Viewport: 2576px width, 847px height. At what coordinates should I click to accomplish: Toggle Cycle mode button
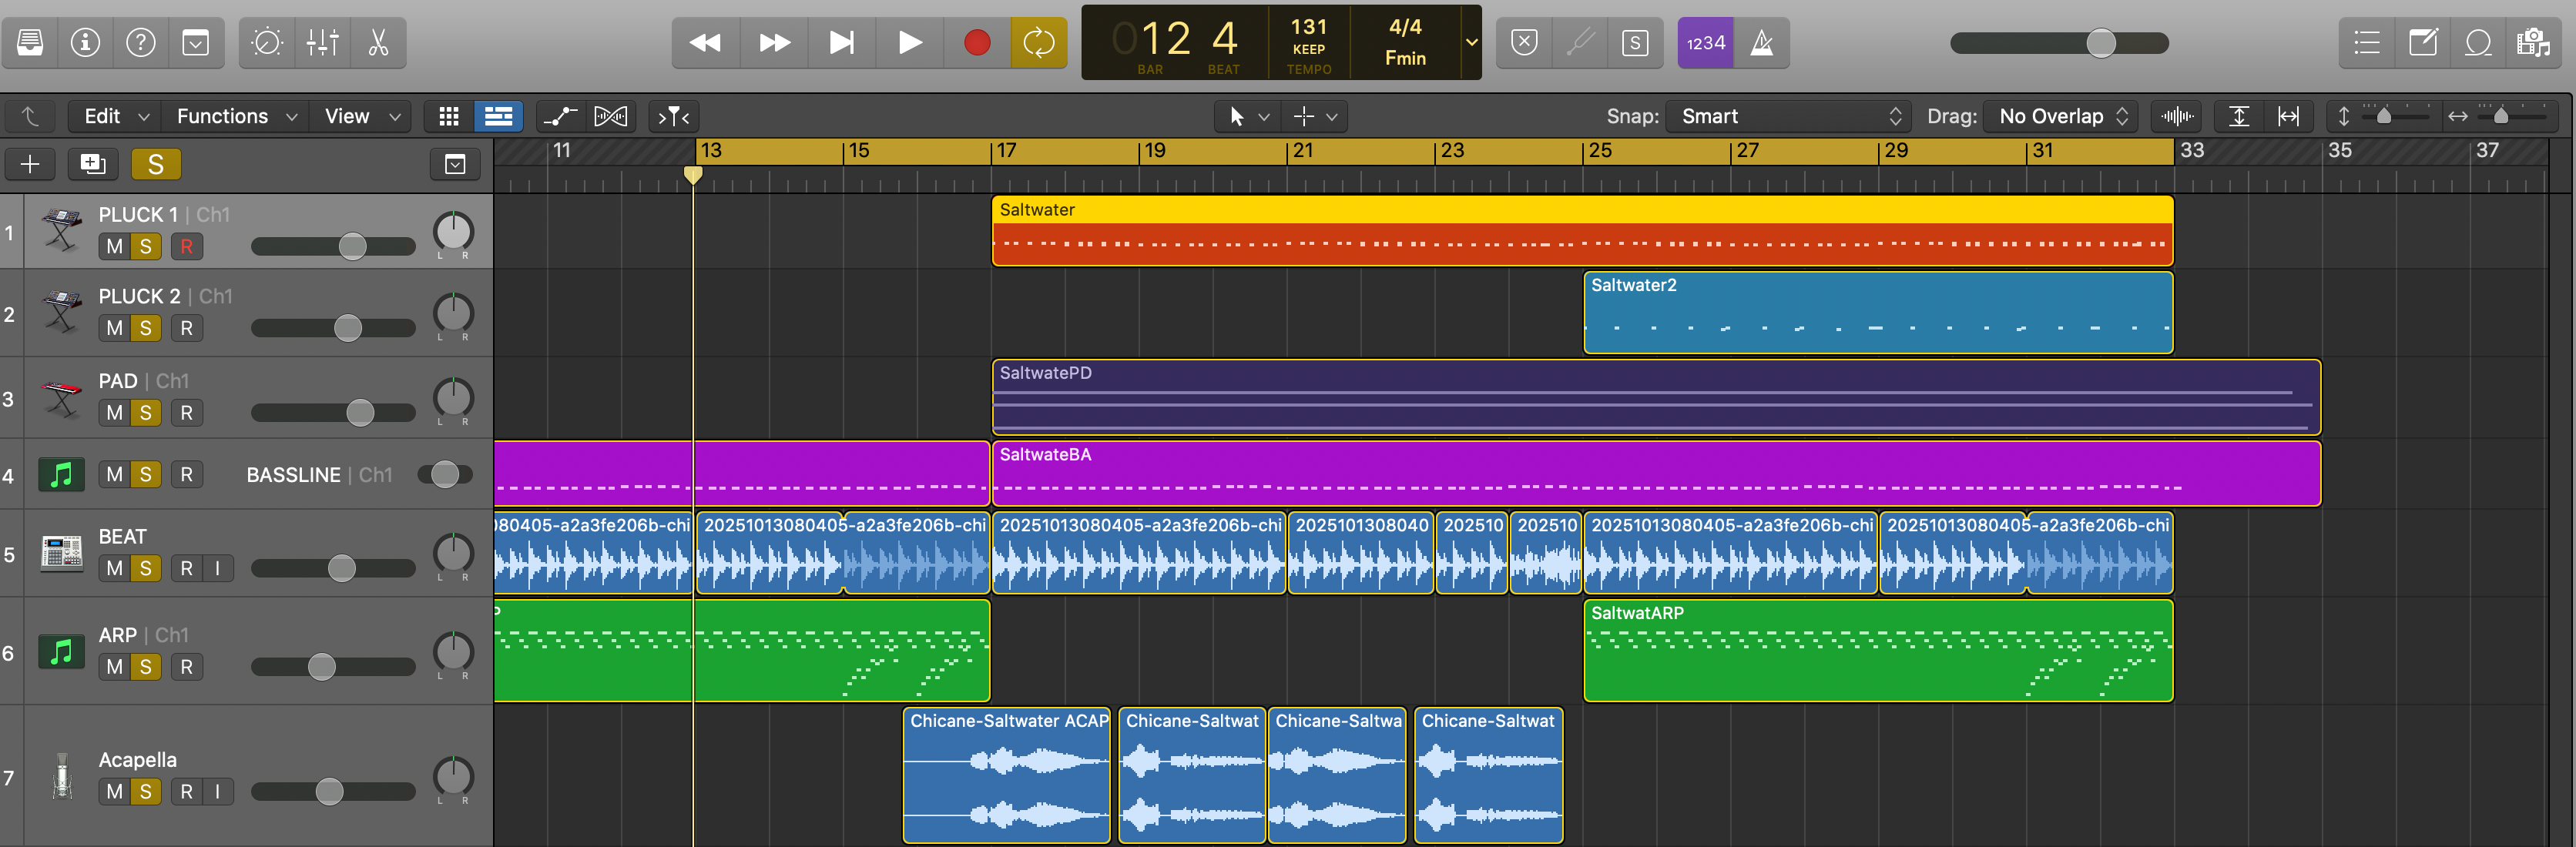[1038, 43]
